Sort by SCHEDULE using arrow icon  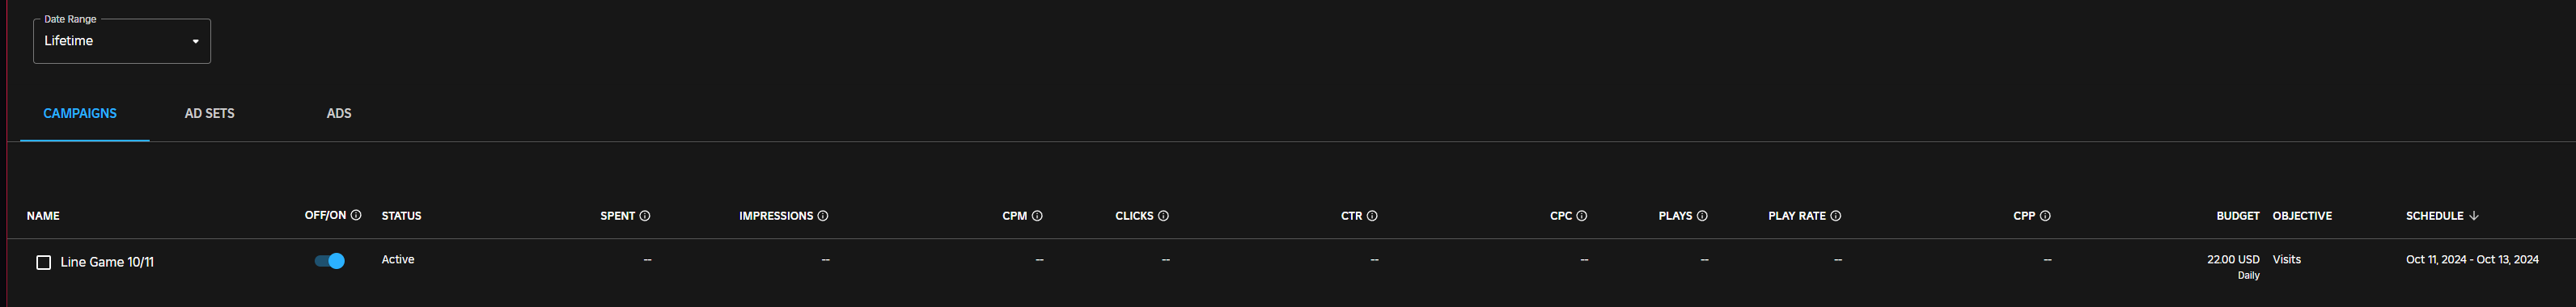tap(2474, 216)
